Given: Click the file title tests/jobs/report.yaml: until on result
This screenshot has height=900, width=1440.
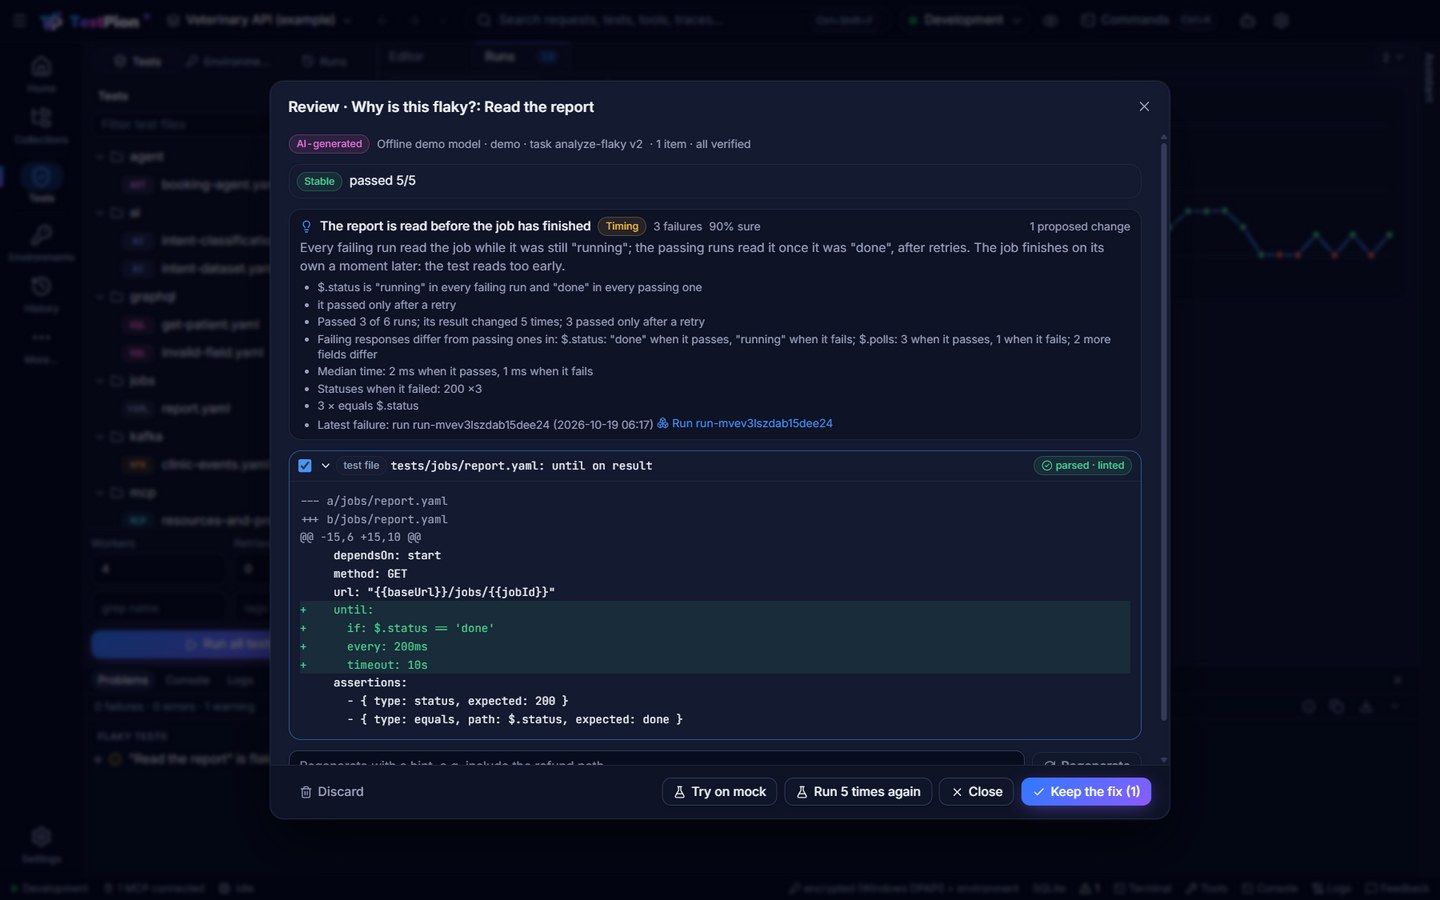Looking at the screenshot, I should click(x=521, y=466).
